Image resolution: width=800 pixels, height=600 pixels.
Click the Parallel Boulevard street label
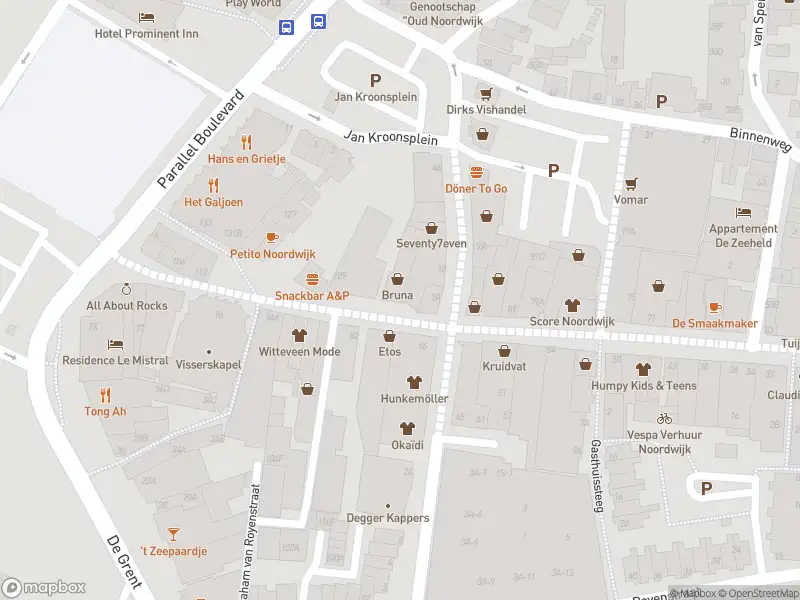click(x=200, y=141)
